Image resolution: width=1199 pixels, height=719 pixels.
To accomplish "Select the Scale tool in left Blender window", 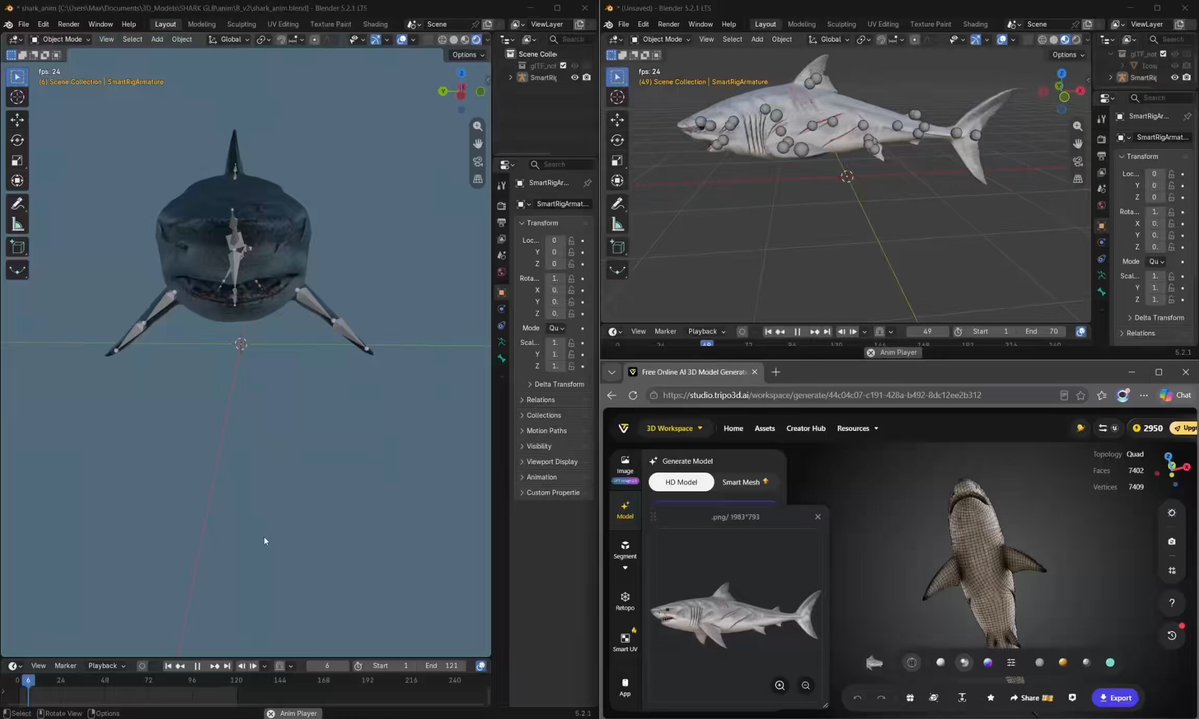I will [x=17, y=161].
